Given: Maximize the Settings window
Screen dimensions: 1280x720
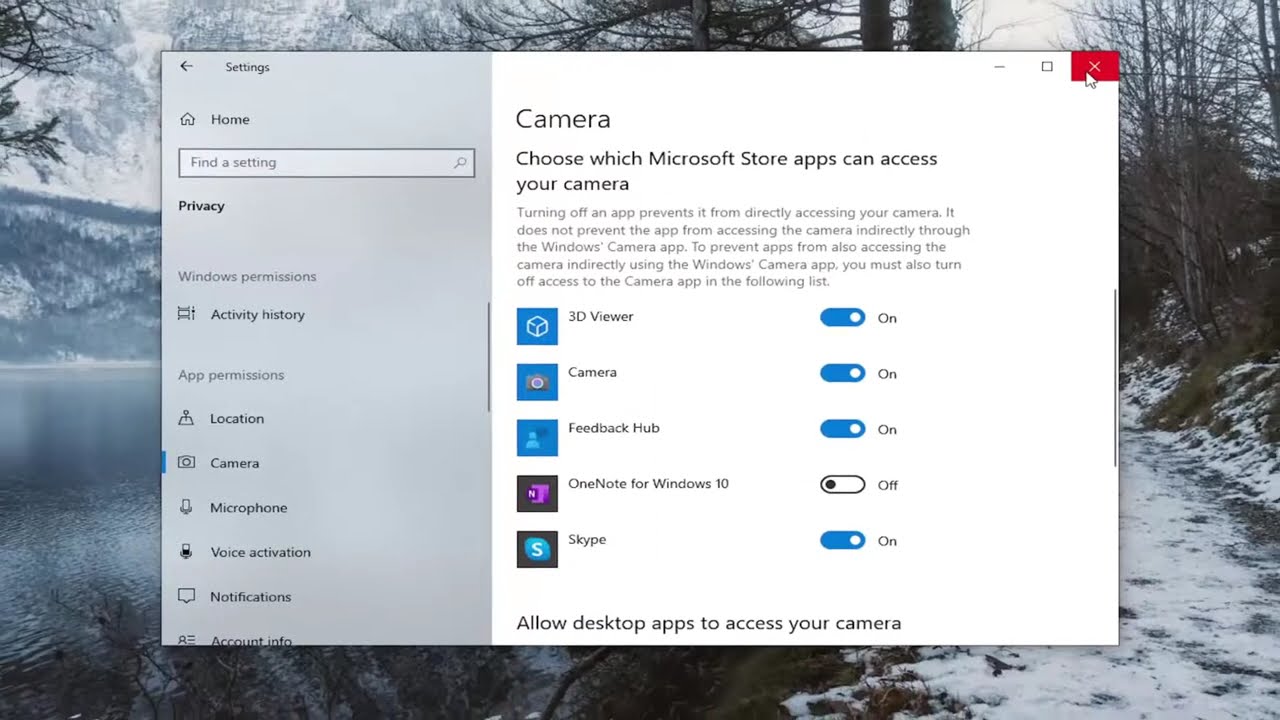Looking at the screenshot, I should [x=1047, y=66].
